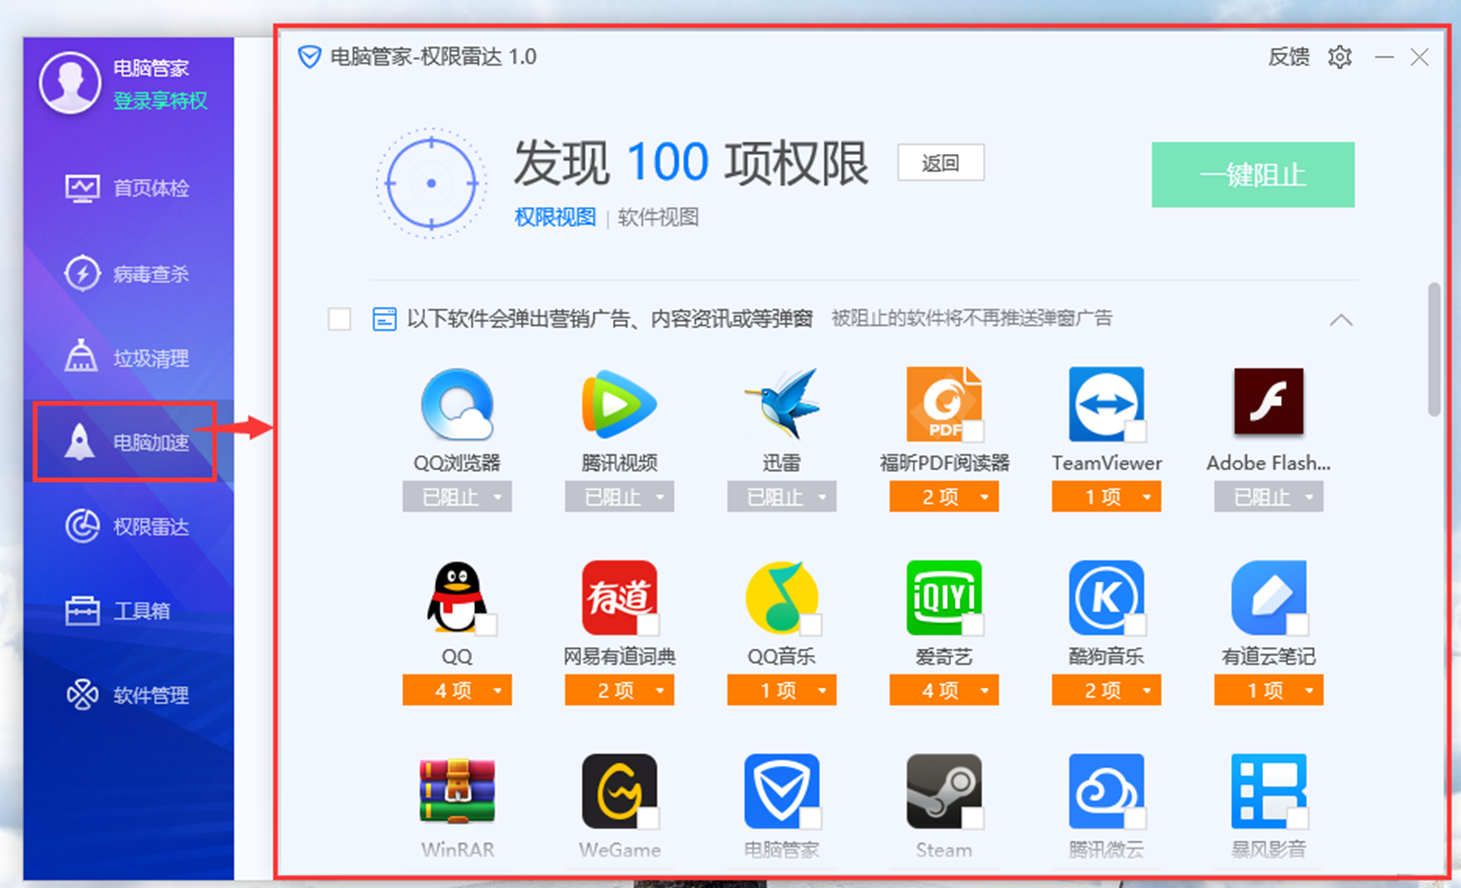Open 垃圾清理 in the sidebar
The width and height of the screenshot is (1461, 888).
click(x=127, y=357)
